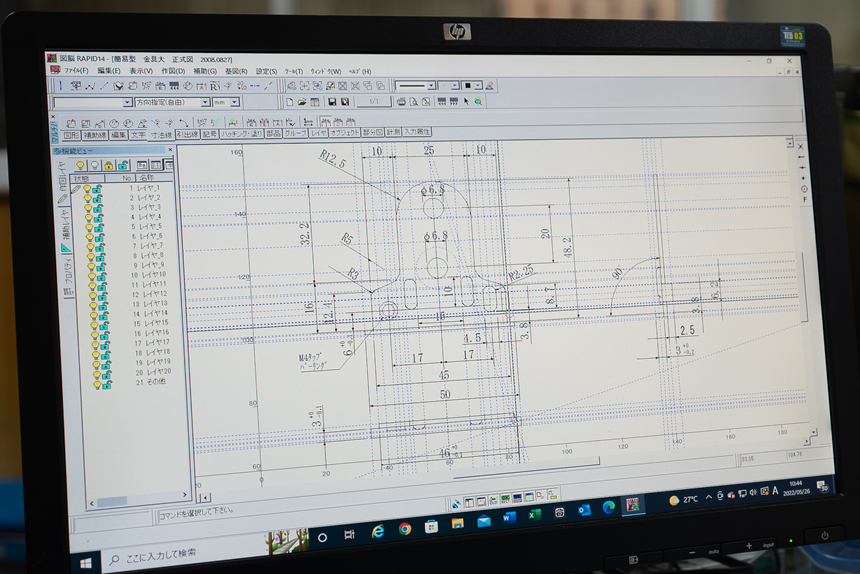Click the unlit bulb hide-all-layers button

tap(95, 166)
